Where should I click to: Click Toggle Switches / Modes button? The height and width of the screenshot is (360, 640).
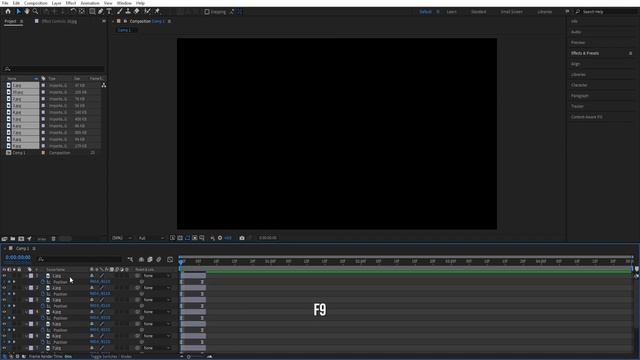pos(111,357)
